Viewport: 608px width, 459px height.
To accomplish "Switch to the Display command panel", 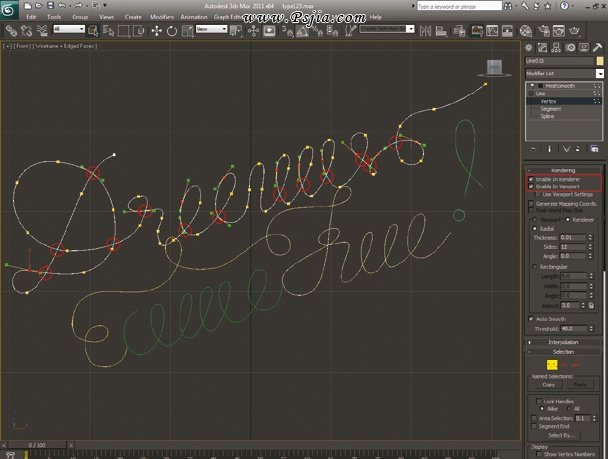I will point(584,48).
